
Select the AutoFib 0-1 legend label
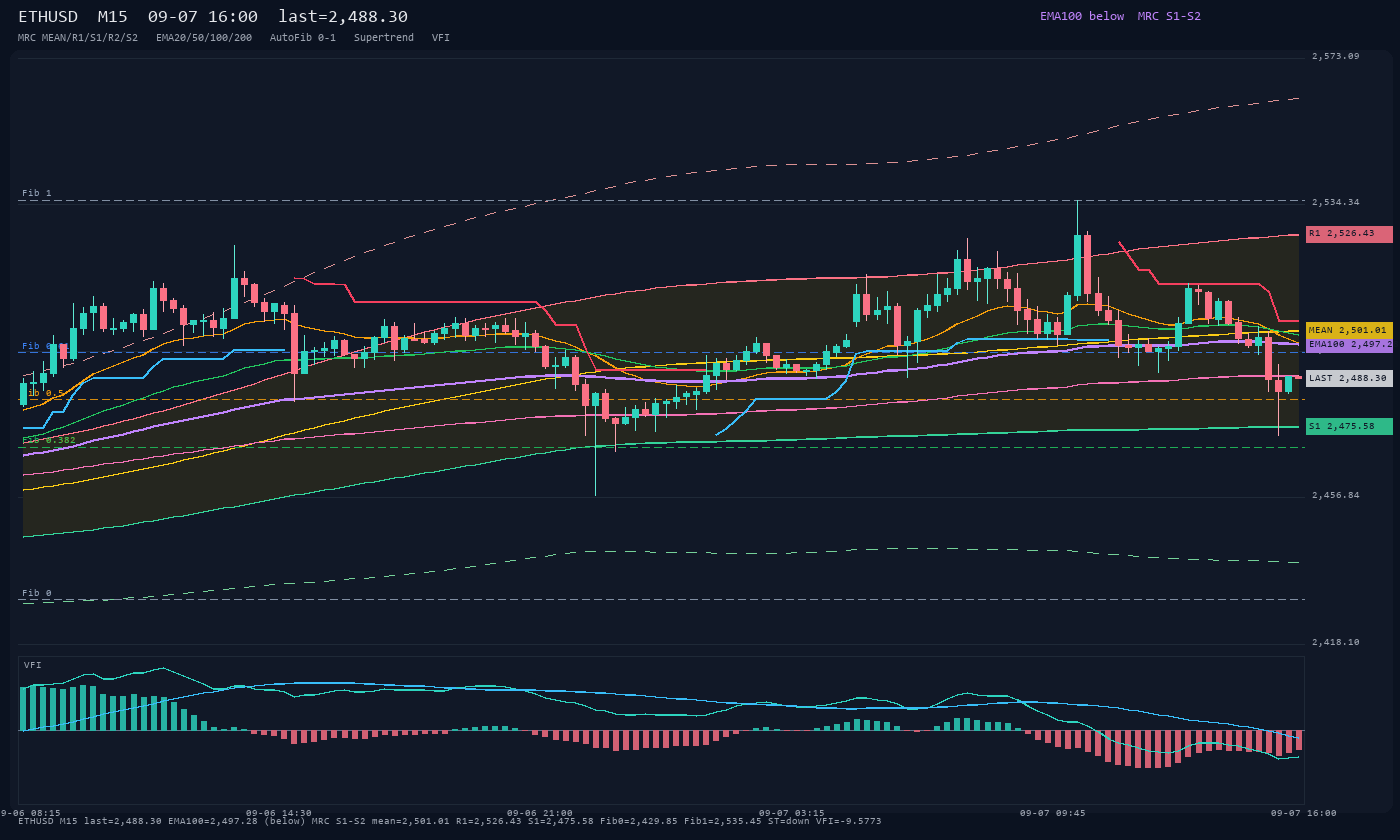[303, 38]
